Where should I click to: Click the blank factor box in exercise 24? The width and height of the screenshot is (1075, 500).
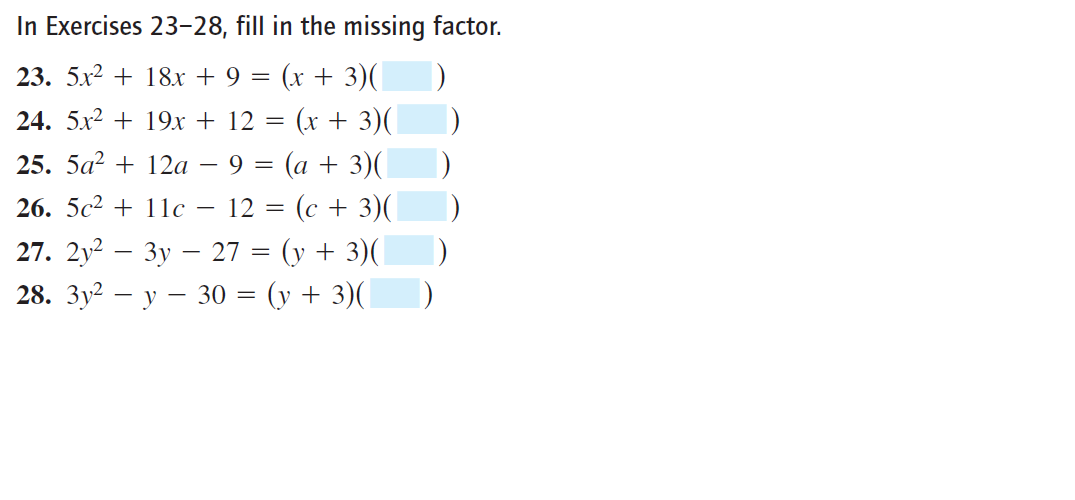coord(422,119)
